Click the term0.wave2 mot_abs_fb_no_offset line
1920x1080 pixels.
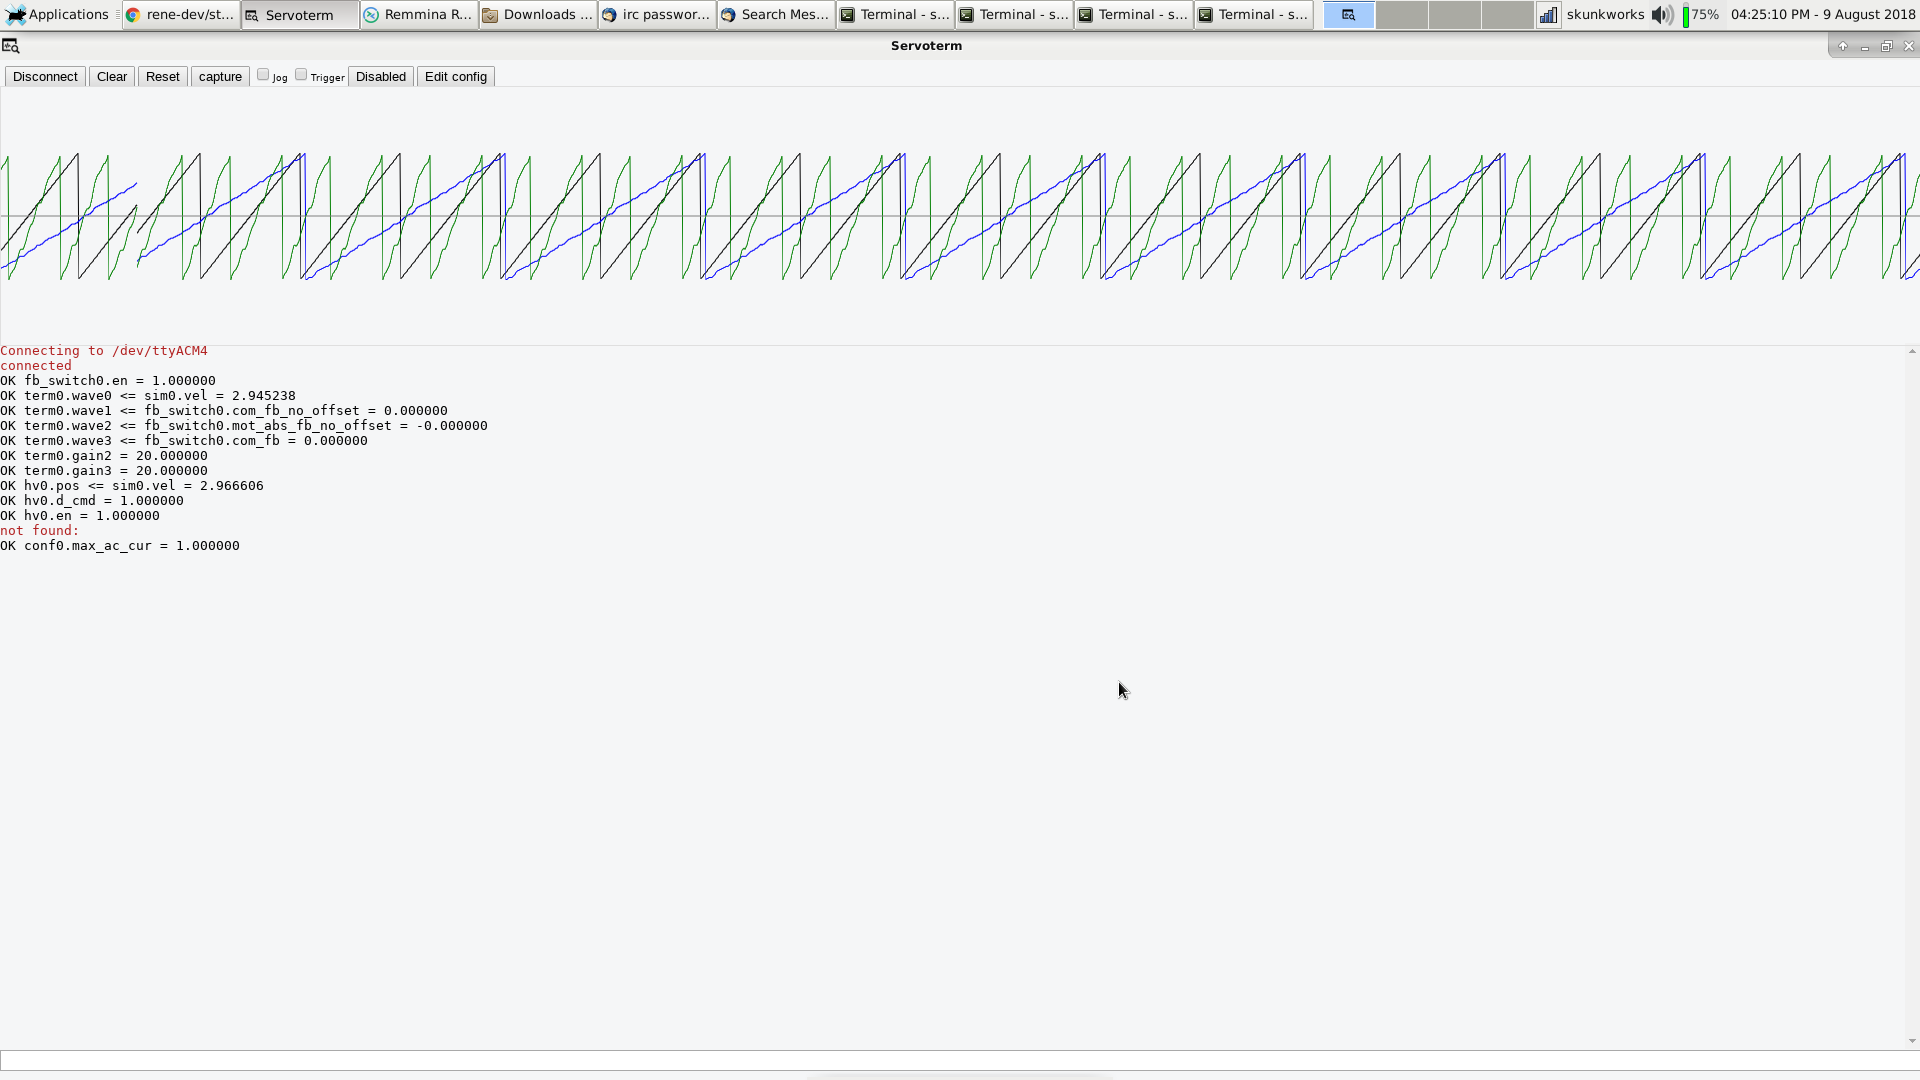point(244,426)
